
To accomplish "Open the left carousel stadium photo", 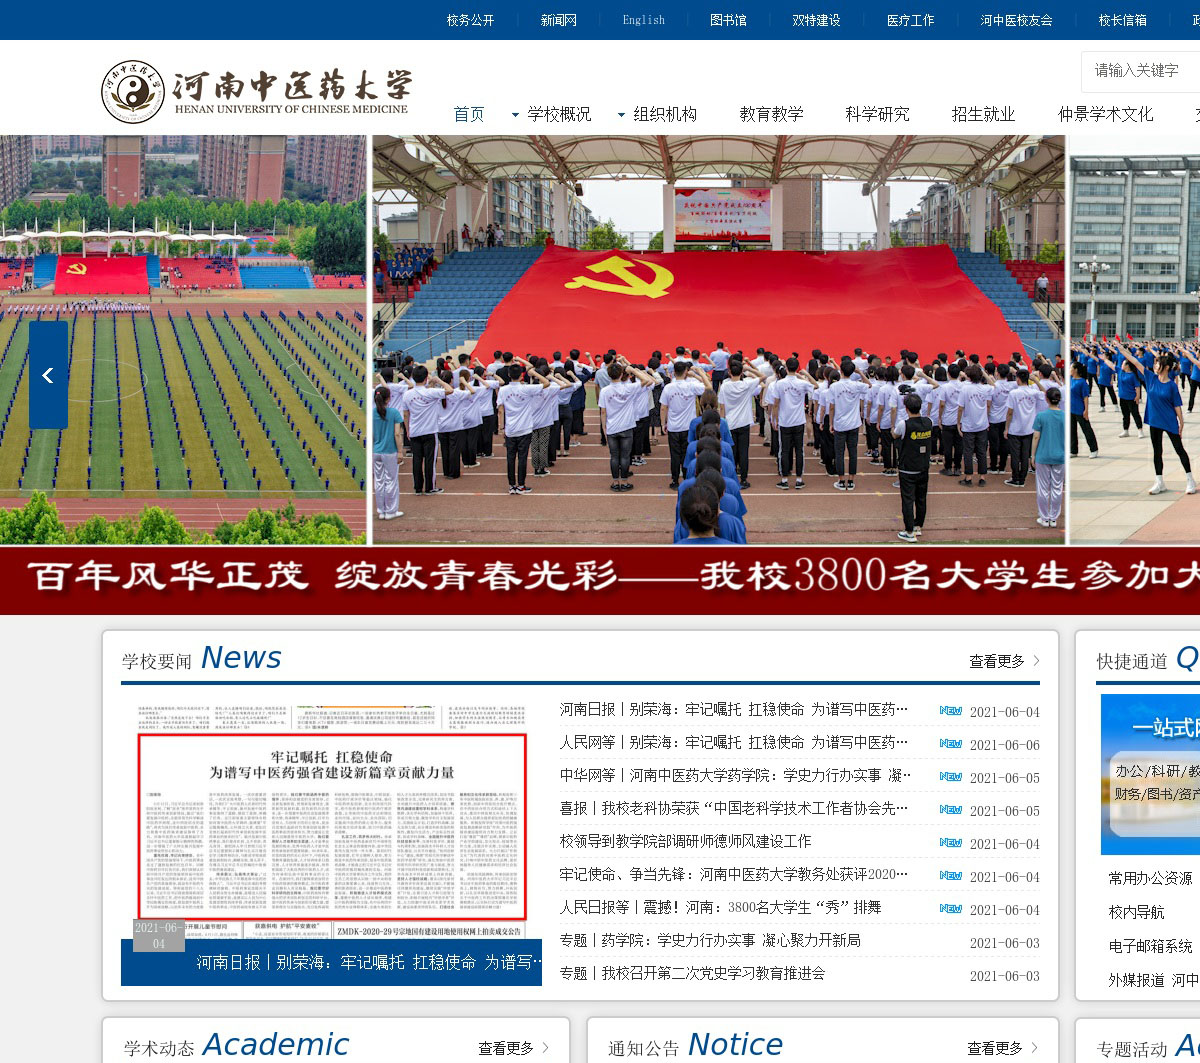I will tap(183, 340).
